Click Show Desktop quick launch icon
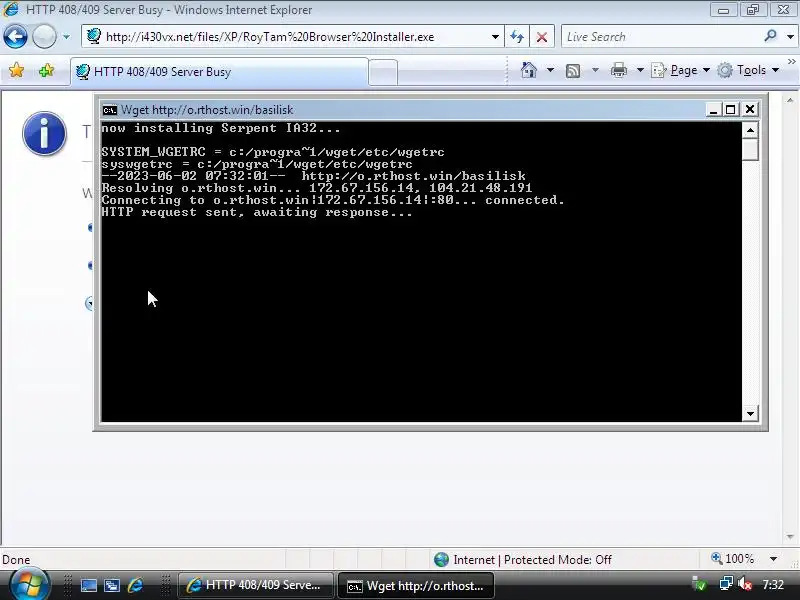This screenshot has width=800, height=600. pos(89,586)
